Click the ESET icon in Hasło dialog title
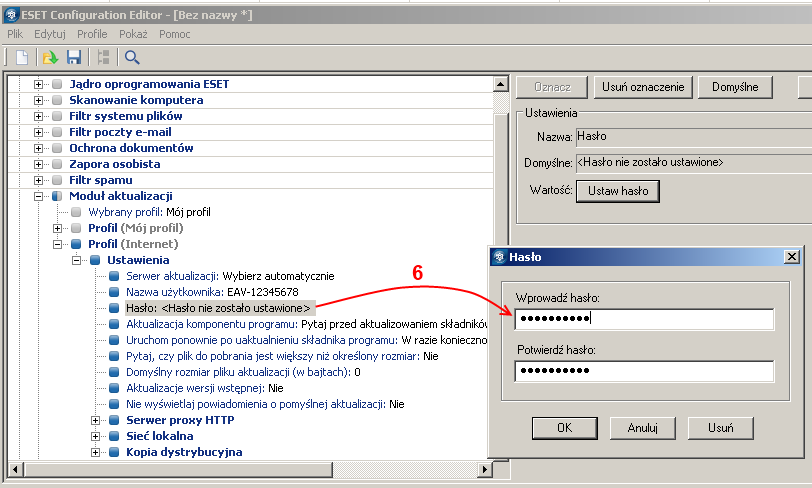The height and width of the screenshot is (488, 812). (498, 257)
